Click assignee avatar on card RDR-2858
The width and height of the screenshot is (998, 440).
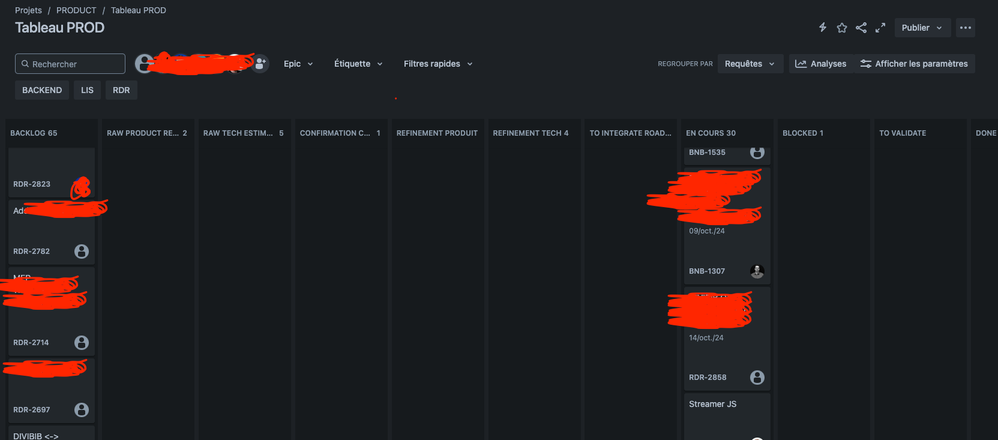click(757, 377)
